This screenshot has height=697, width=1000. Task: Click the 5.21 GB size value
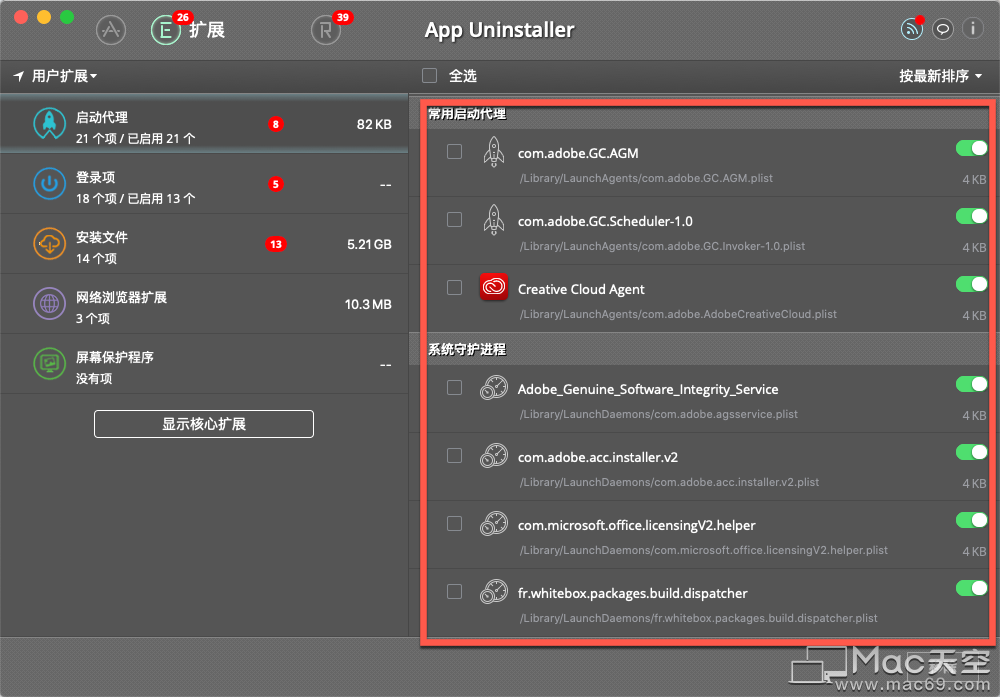[x=369, y=244]
